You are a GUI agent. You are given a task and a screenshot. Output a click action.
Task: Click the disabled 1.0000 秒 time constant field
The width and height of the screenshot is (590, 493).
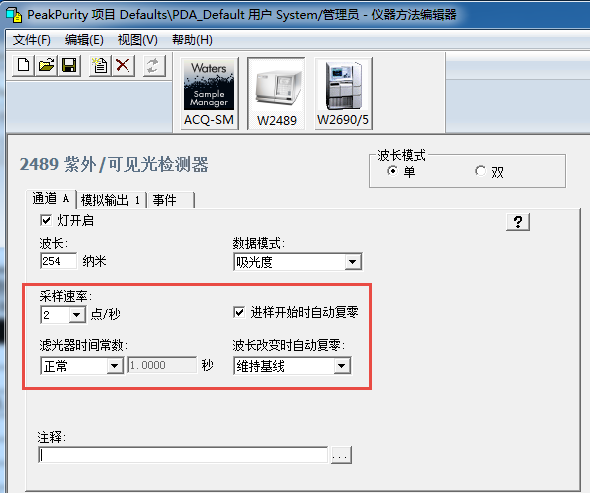tap(162, 365)
